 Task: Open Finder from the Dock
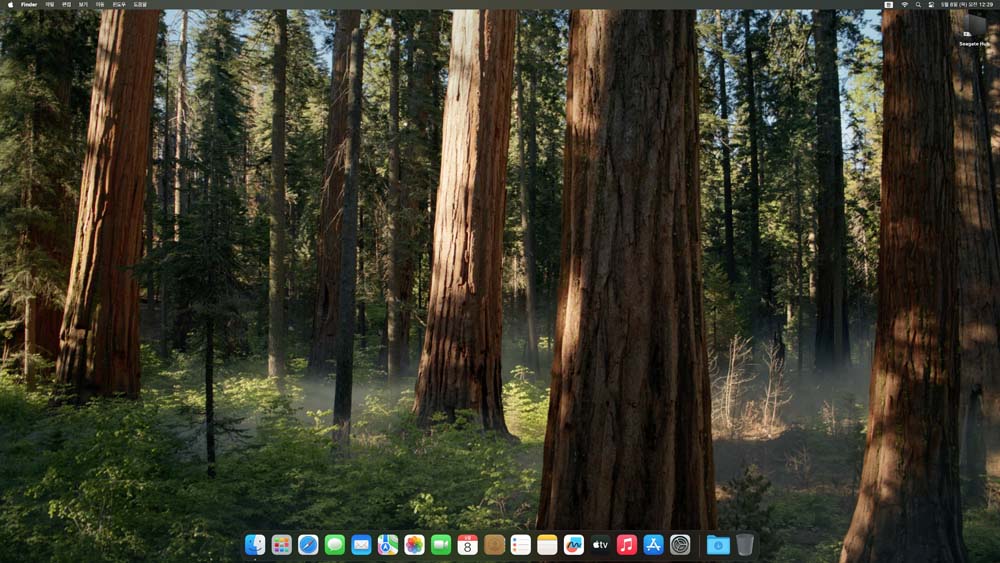point(255,545)
